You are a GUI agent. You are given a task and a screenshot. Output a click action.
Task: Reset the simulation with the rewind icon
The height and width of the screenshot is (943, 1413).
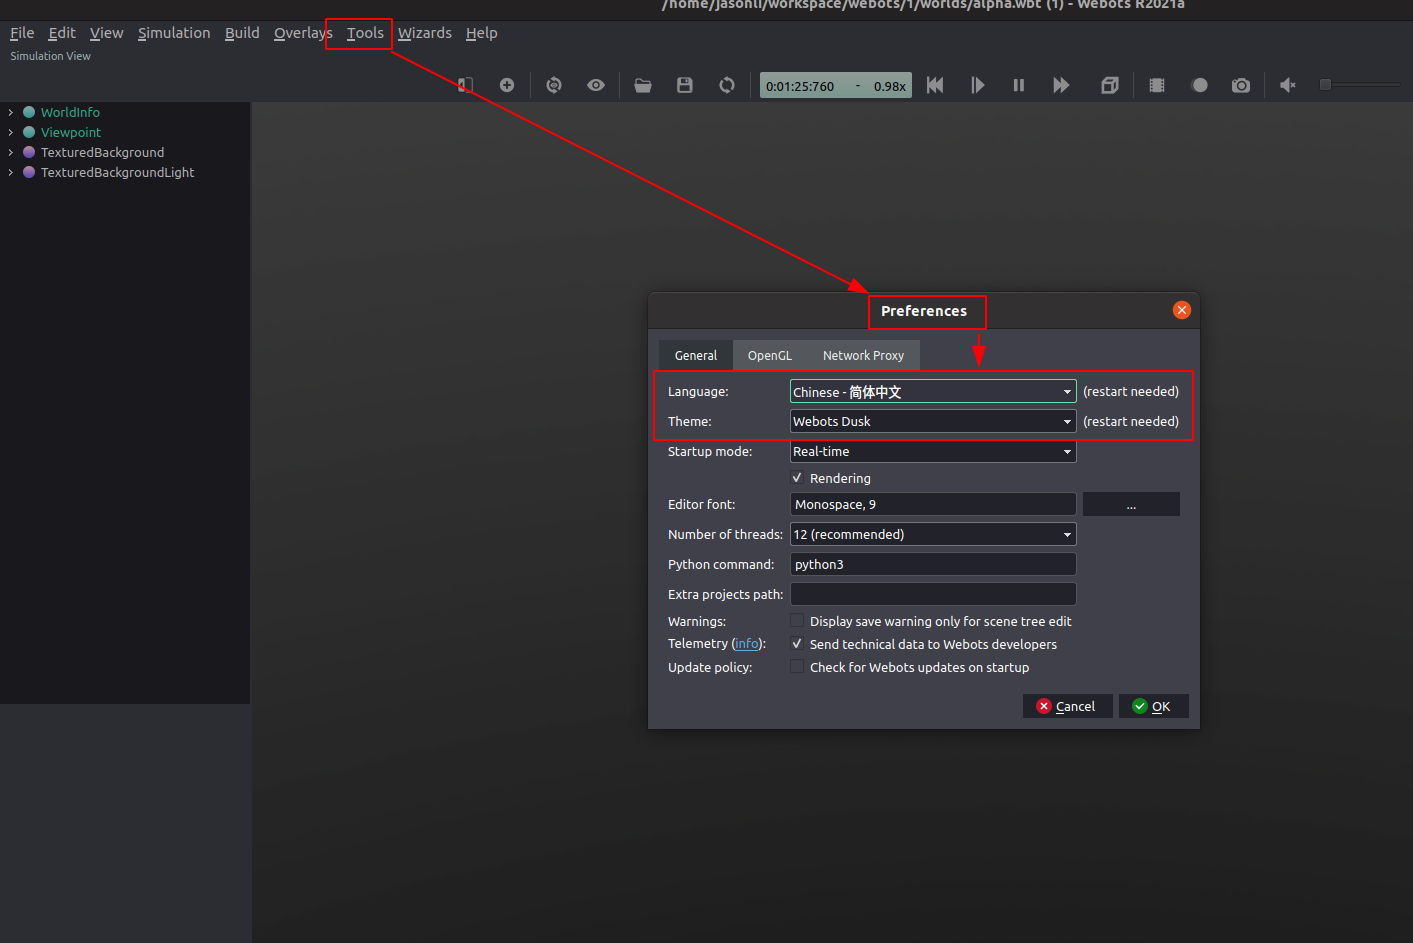tap(935, 85)
